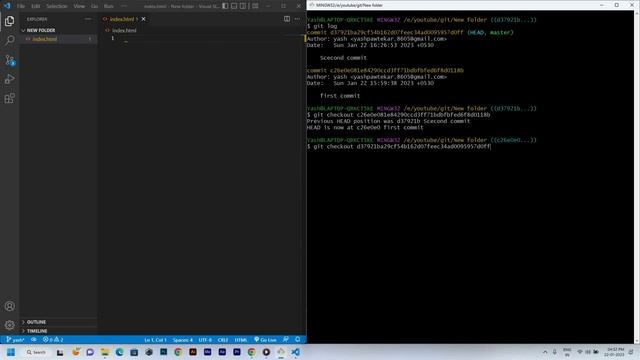
Task: Open Customize Layout icon in title bar
Action: [255, 6]
